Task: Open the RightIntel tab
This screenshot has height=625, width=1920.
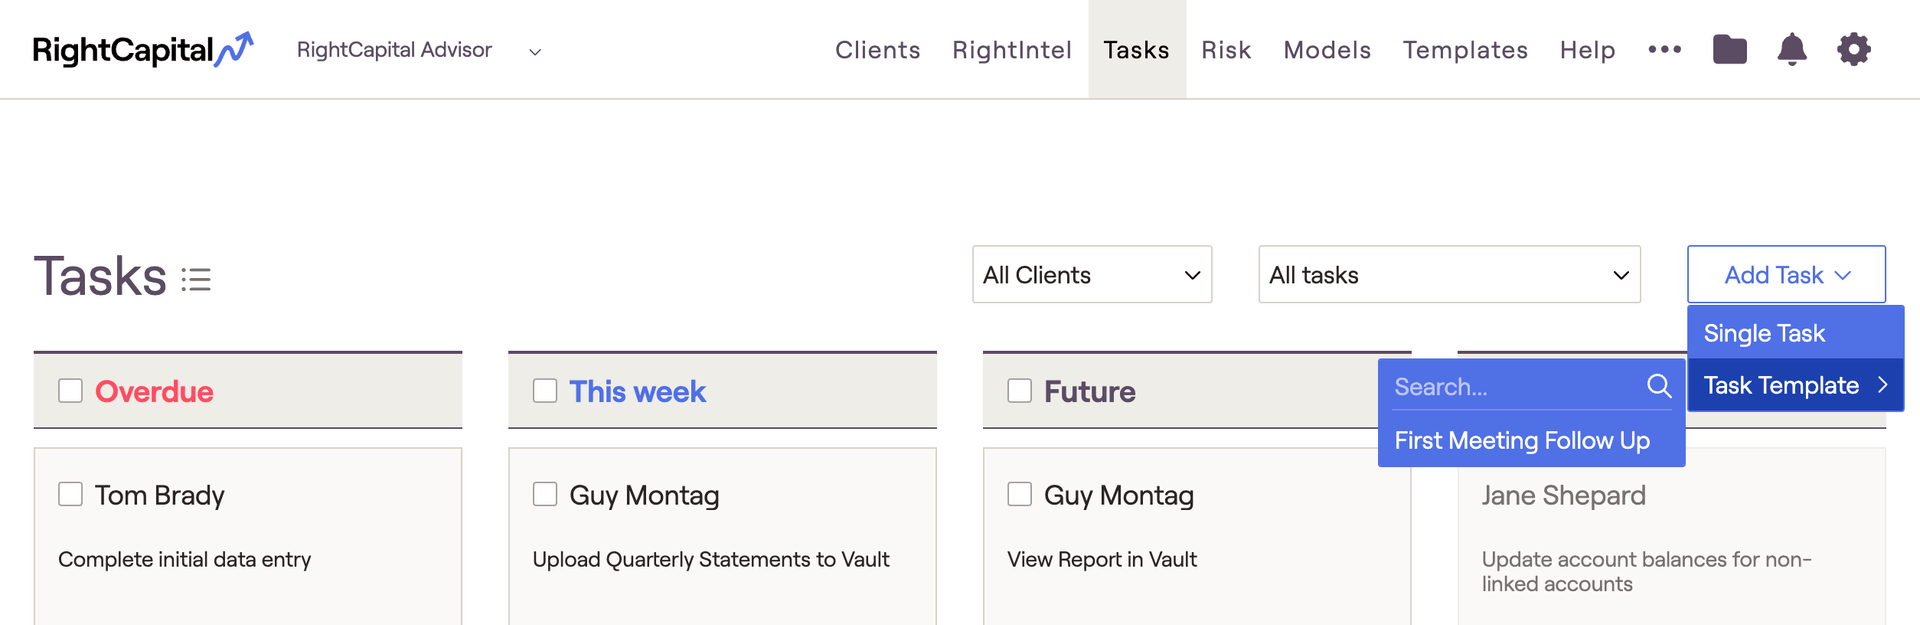Action: 1012,50
